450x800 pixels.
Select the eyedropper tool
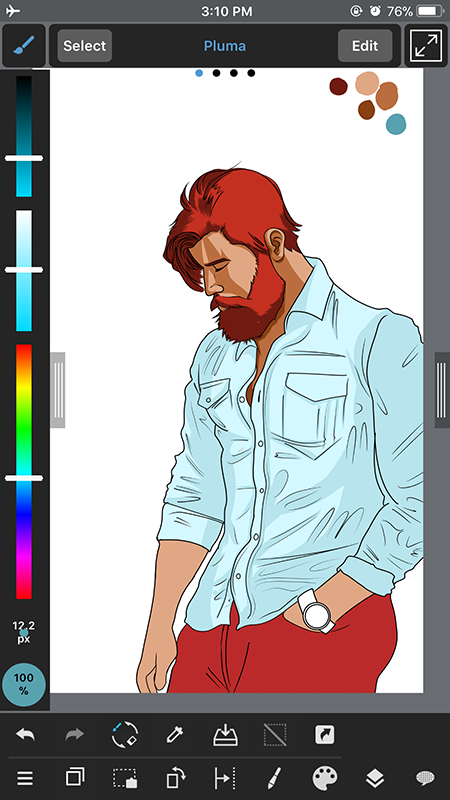point(174,735)
